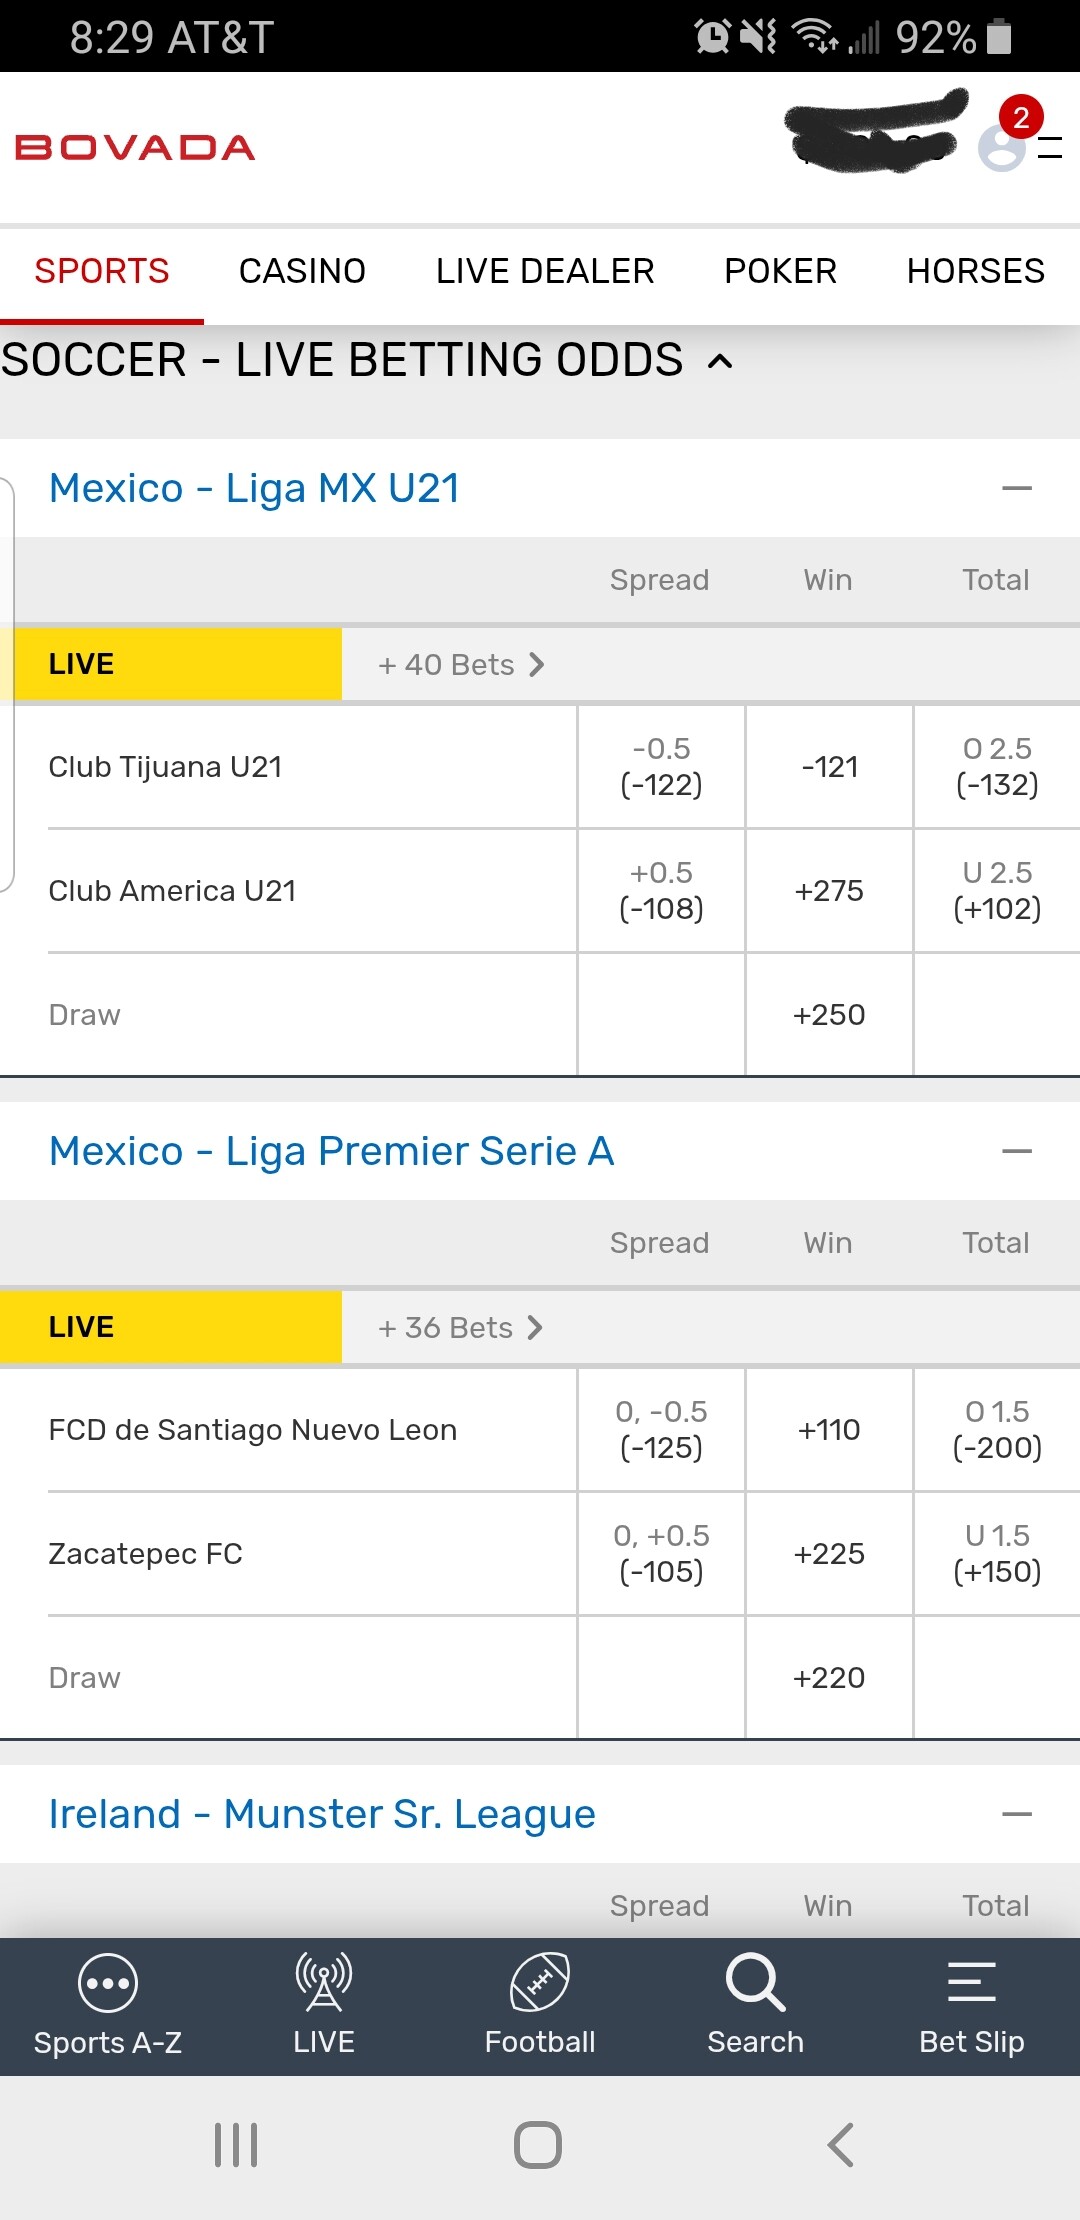The width and height of the screenshot is (1080, 2220).
Task: Open the + 40 Bets link
Action: tap(461, 665)
